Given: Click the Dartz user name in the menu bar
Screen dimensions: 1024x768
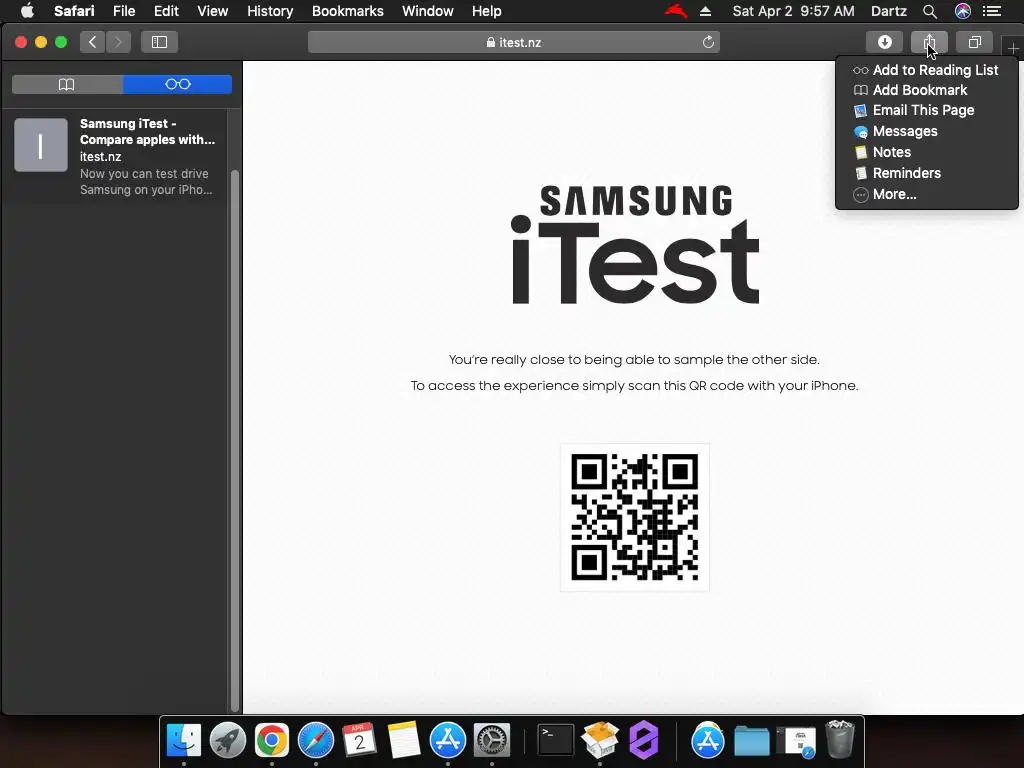Looking at the screenshot, I should click(x=888, y=11).
